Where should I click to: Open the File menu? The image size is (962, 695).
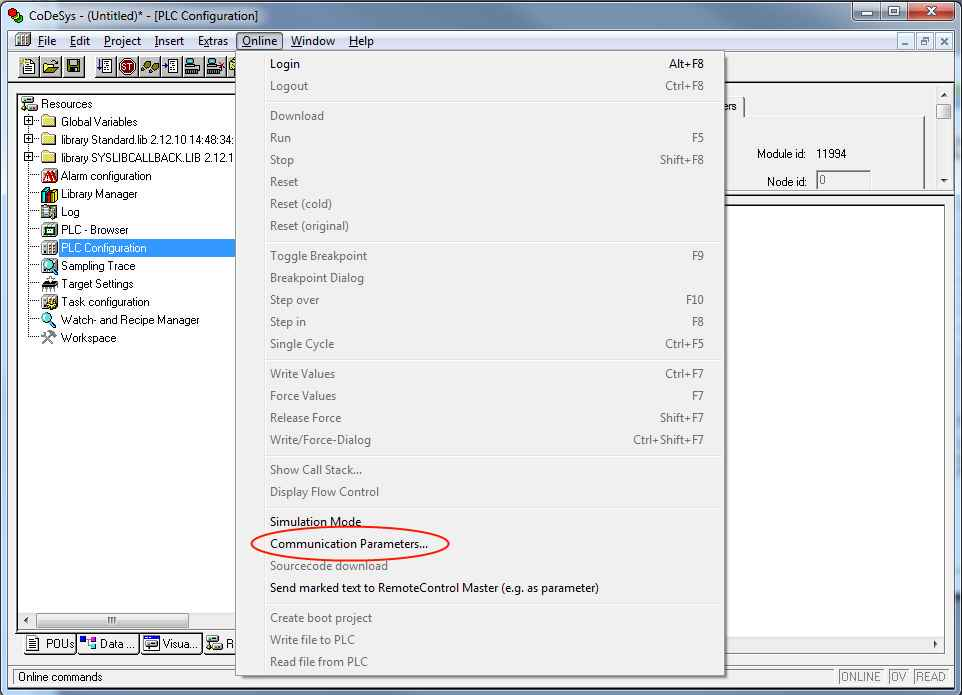(x=47, y=40)
